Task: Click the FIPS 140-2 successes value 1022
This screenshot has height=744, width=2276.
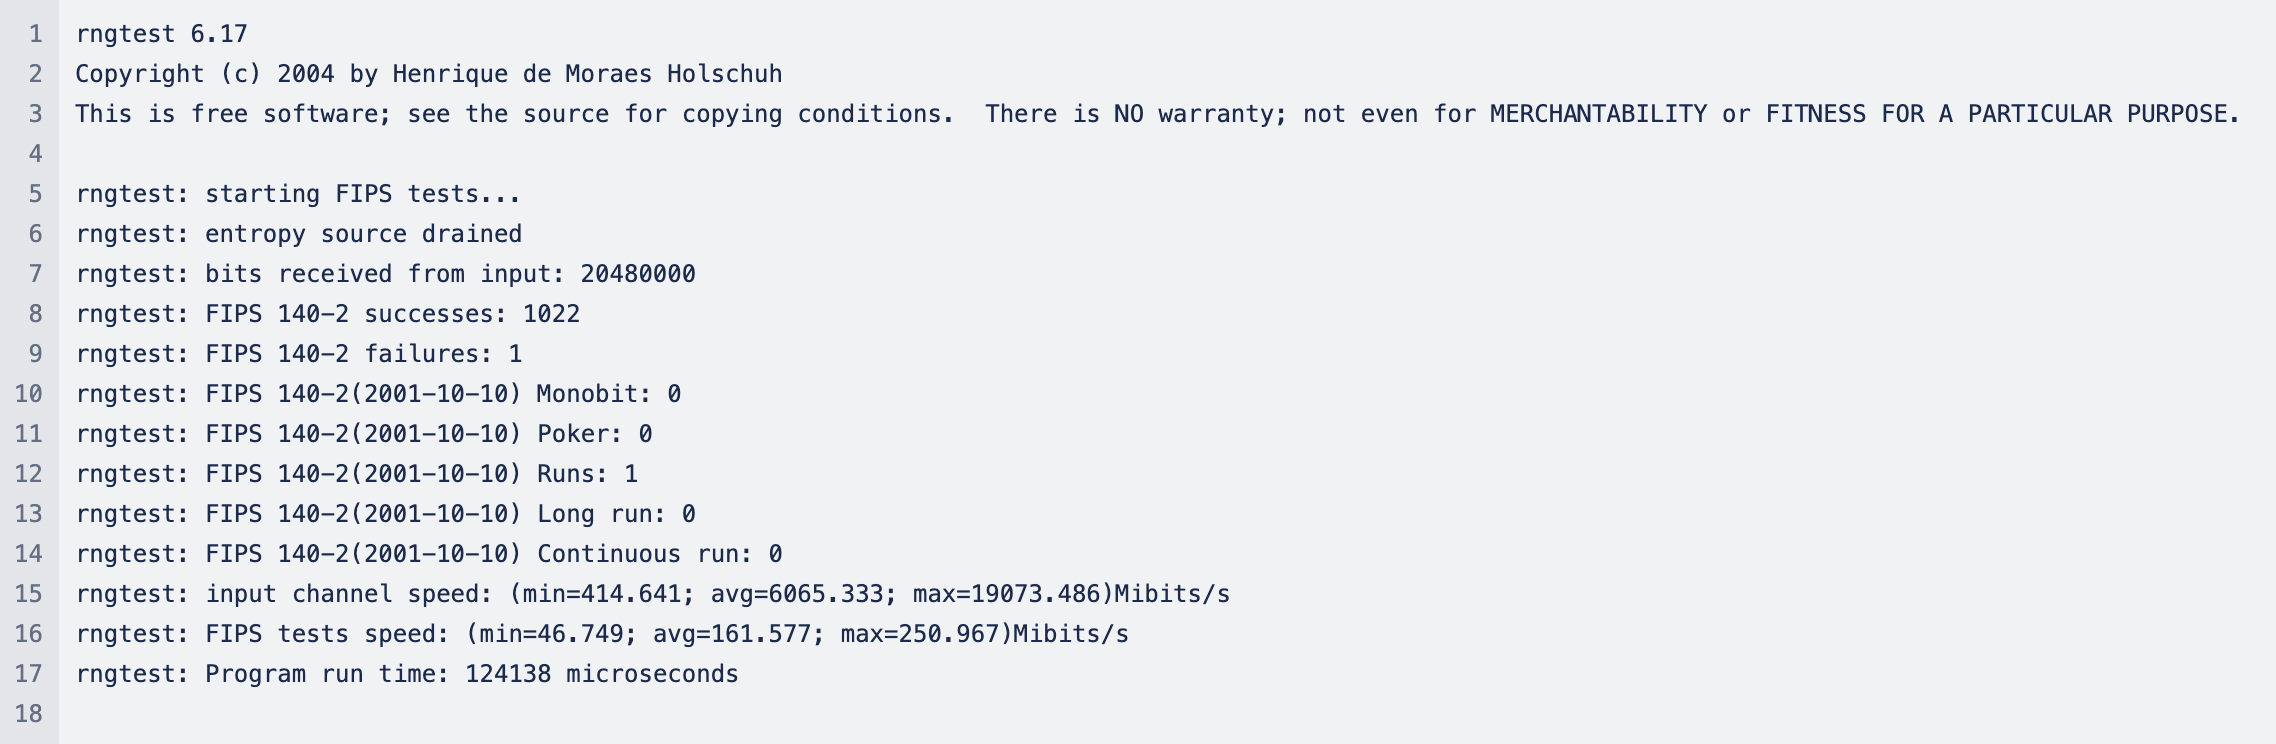Action: coord(551,314)
